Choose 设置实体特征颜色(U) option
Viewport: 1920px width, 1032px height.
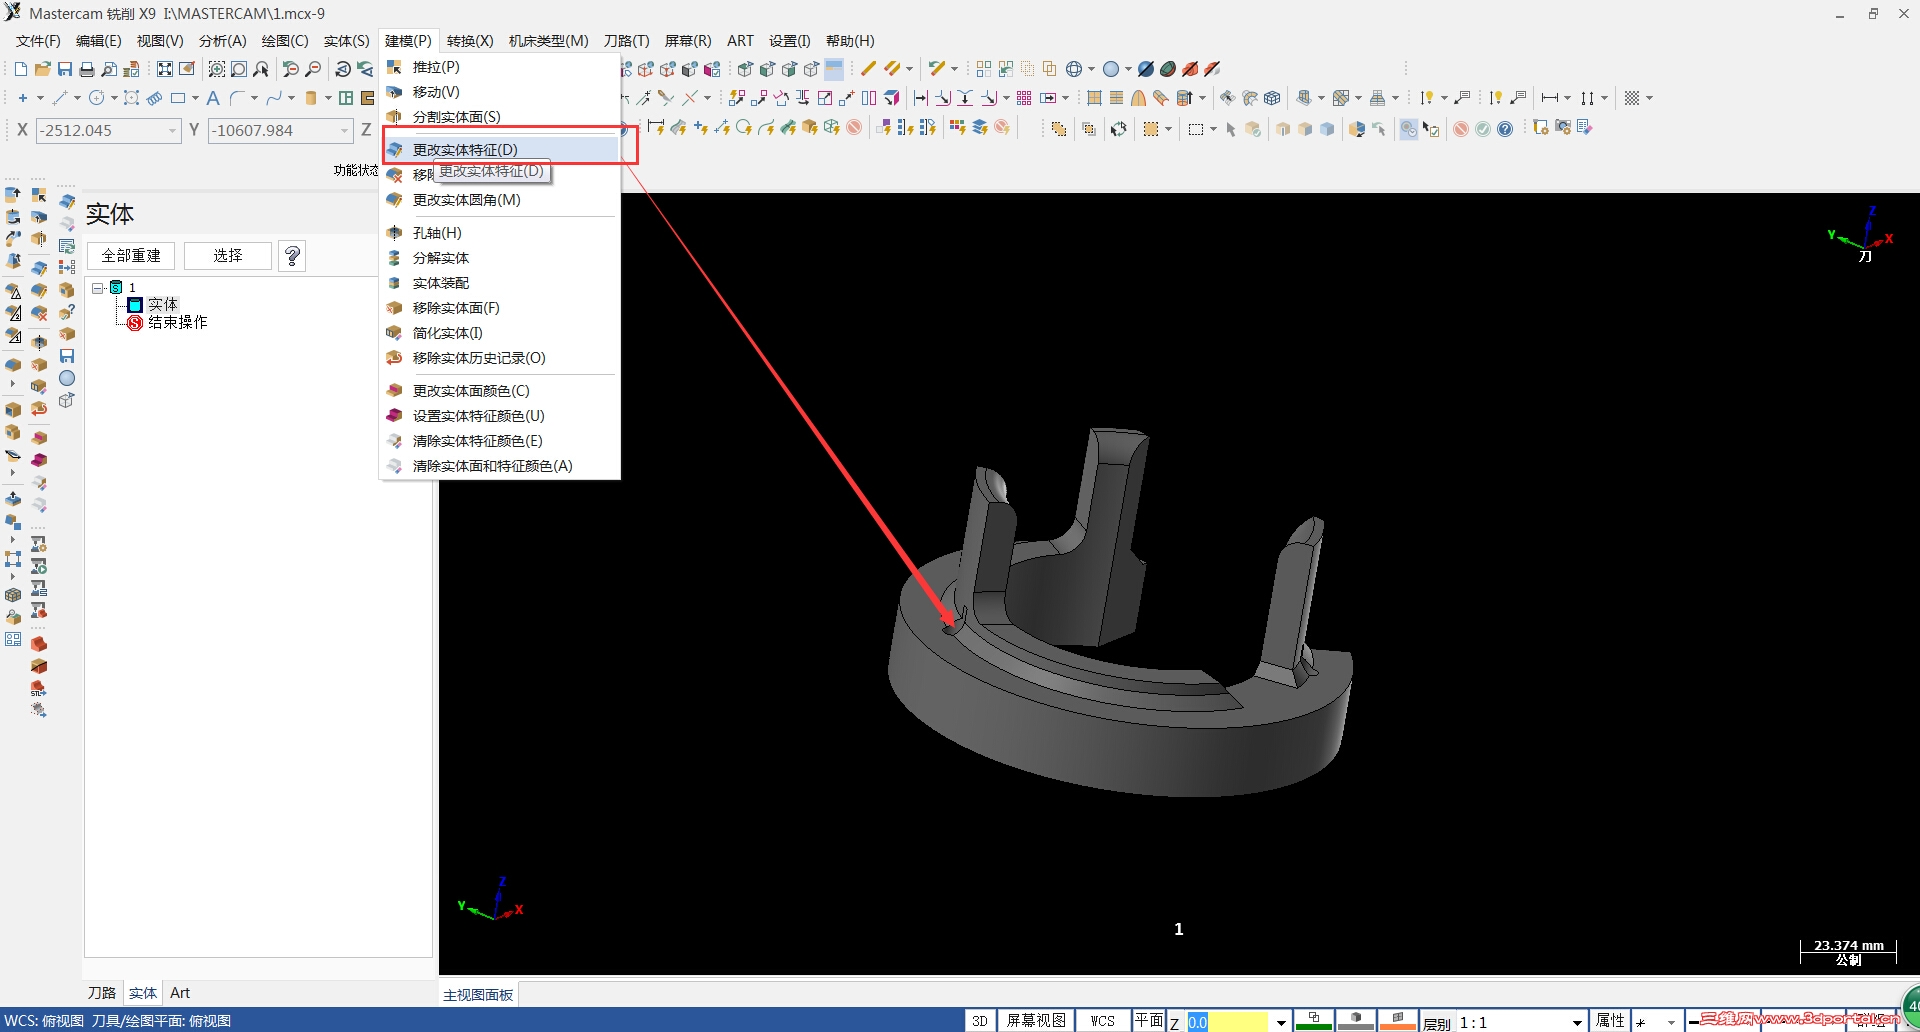coord(500,416)
